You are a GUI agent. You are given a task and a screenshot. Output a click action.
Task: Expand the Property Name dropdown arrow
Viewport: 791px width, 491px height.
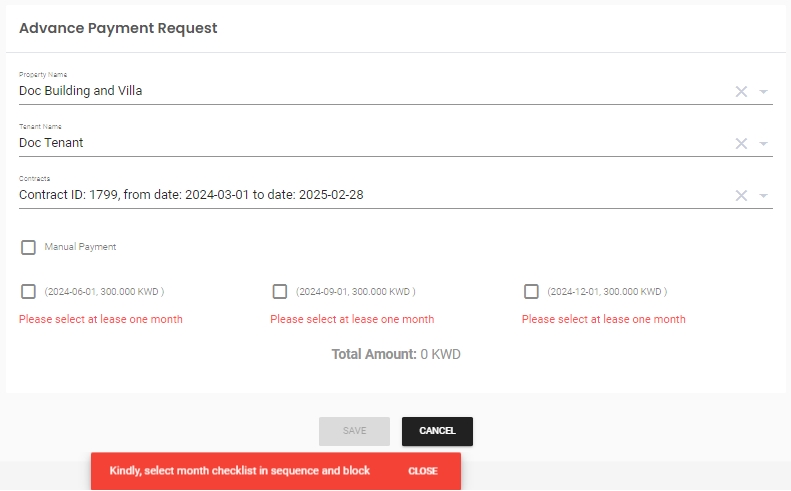click(763, 91)
